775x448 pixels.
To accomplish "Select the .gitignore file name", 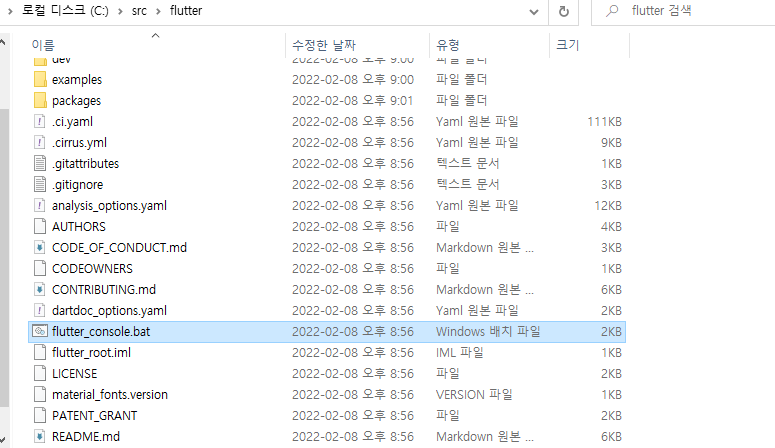I will pos(78,184).
